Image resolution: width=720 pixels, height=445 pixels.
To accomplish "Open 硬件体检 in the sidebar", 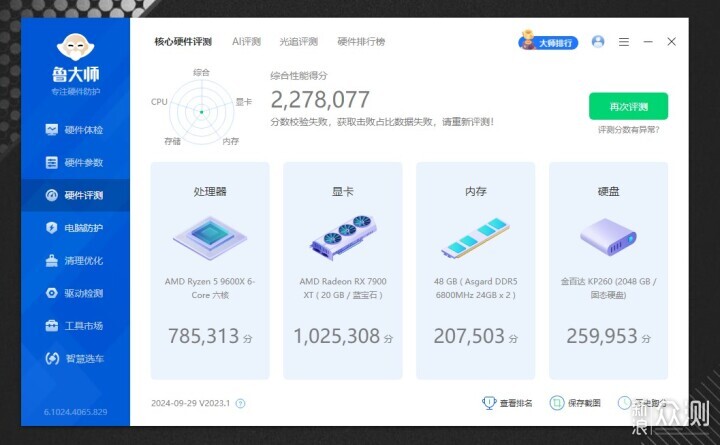I will (x=75, y=130).
